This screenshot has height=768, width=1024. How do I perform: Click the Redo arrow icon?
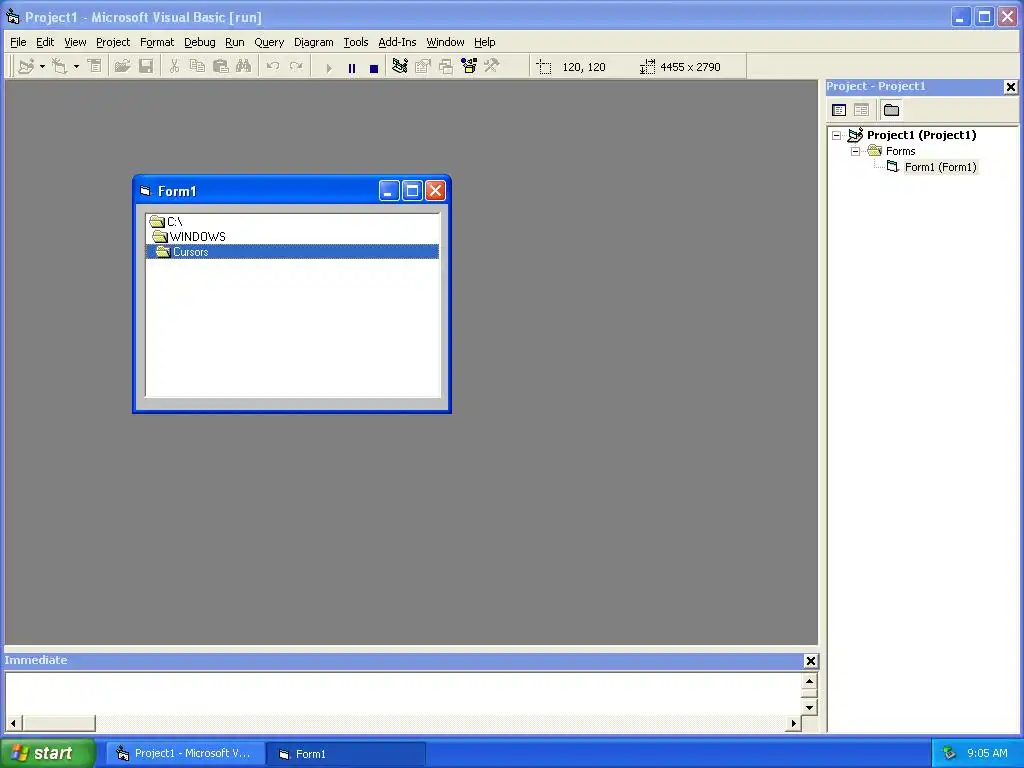click(296, 66)
